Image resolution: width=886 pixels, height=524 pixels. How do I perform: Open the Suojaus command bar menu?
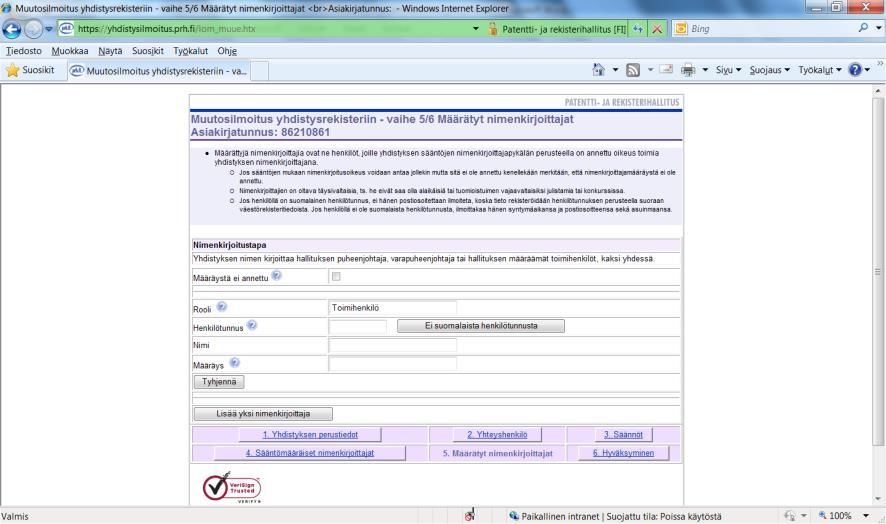click(x=770, y=70)
